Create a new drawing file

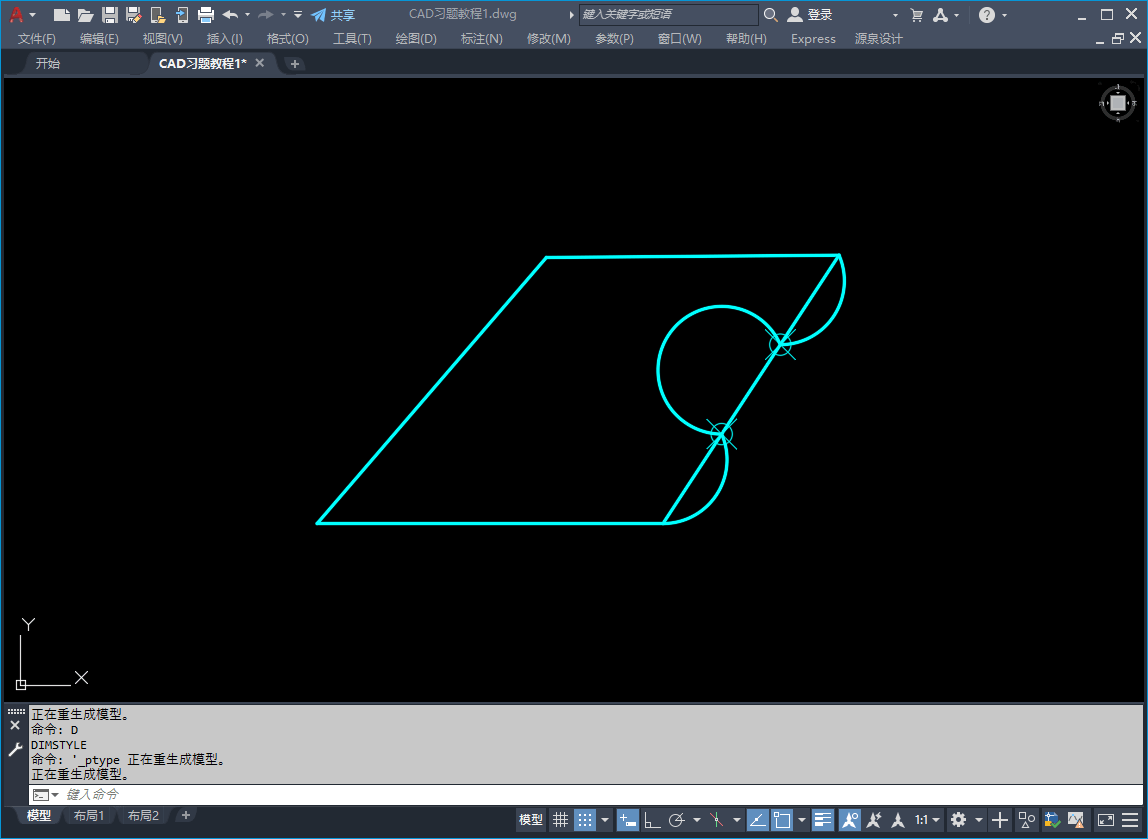[x=62, y=15]
